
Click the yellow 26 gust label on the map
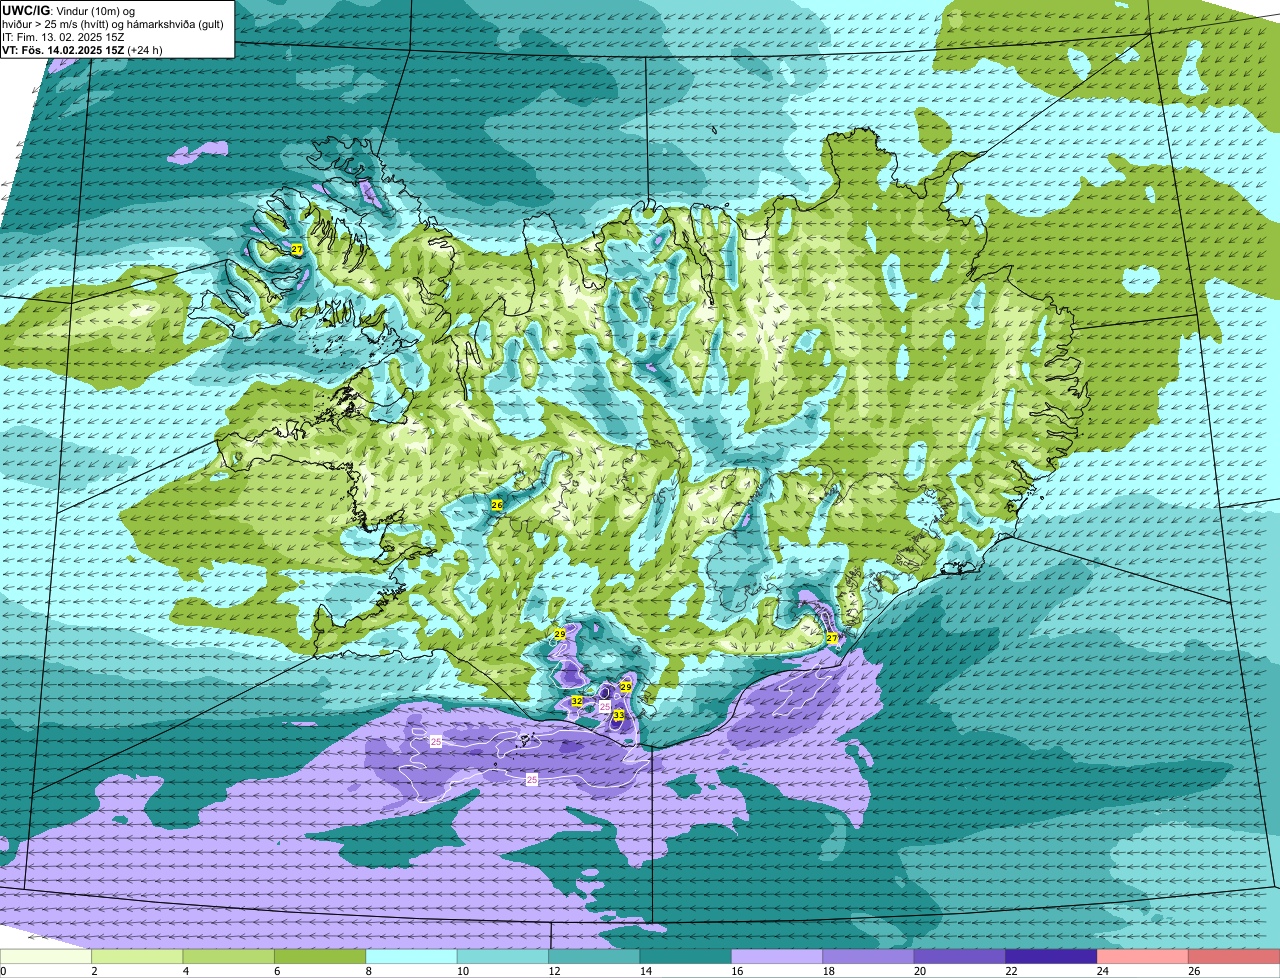click(x=497, y=505)
